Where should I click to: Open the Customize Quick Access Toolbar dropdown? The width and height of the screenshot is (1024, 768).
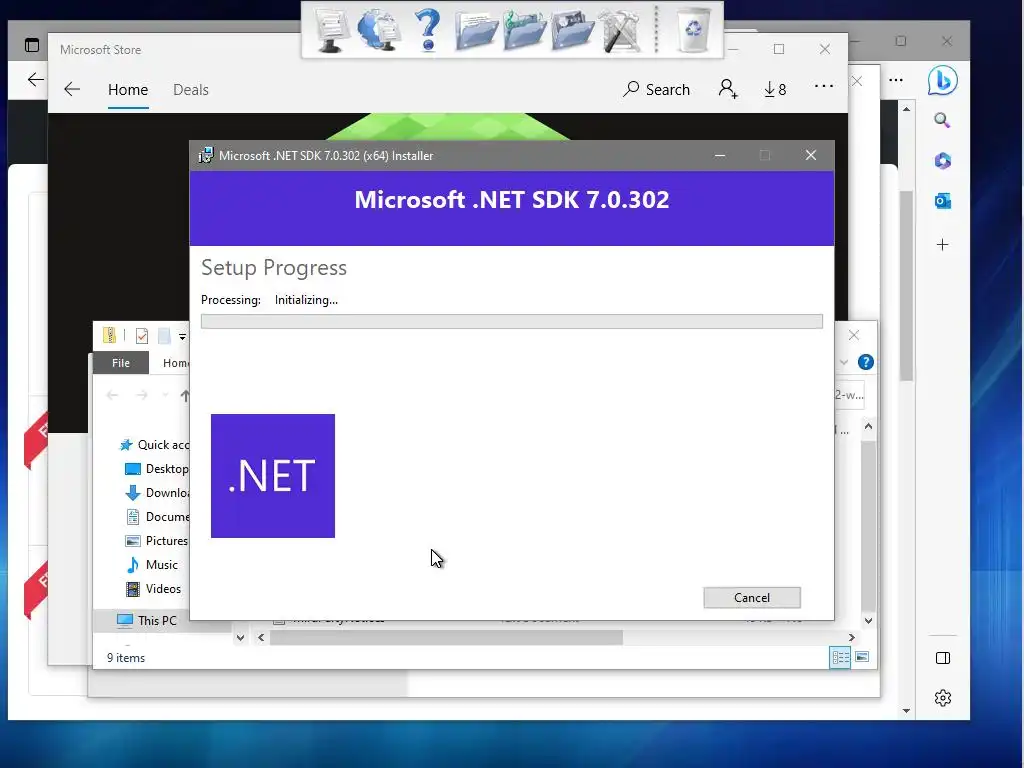point(182,337)
